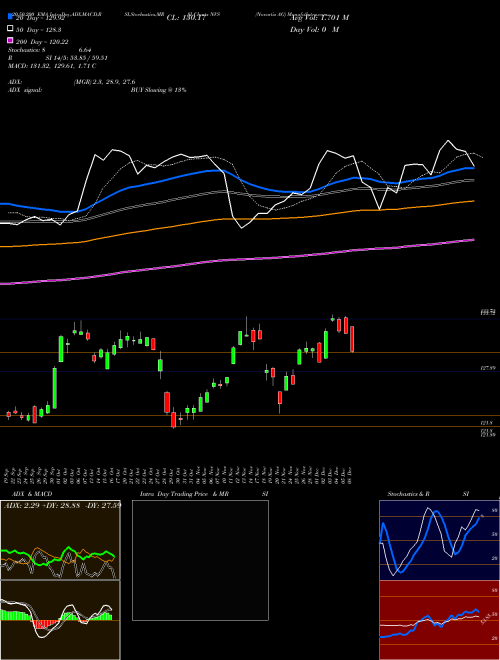Click the rotated date labels under the candlesticks
This screenshot has width=500, height=660.
[179, 475]
